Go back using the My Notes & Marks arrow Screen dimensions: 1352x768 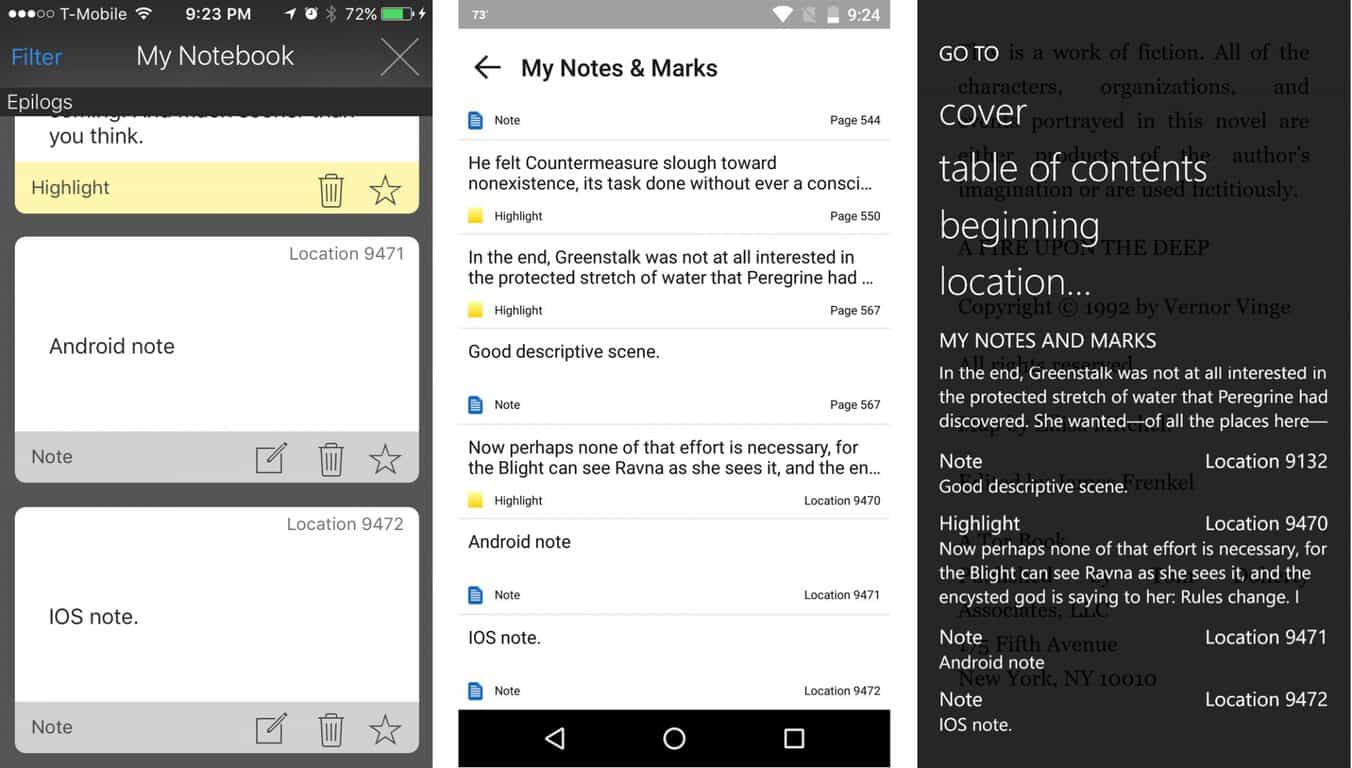487,68
